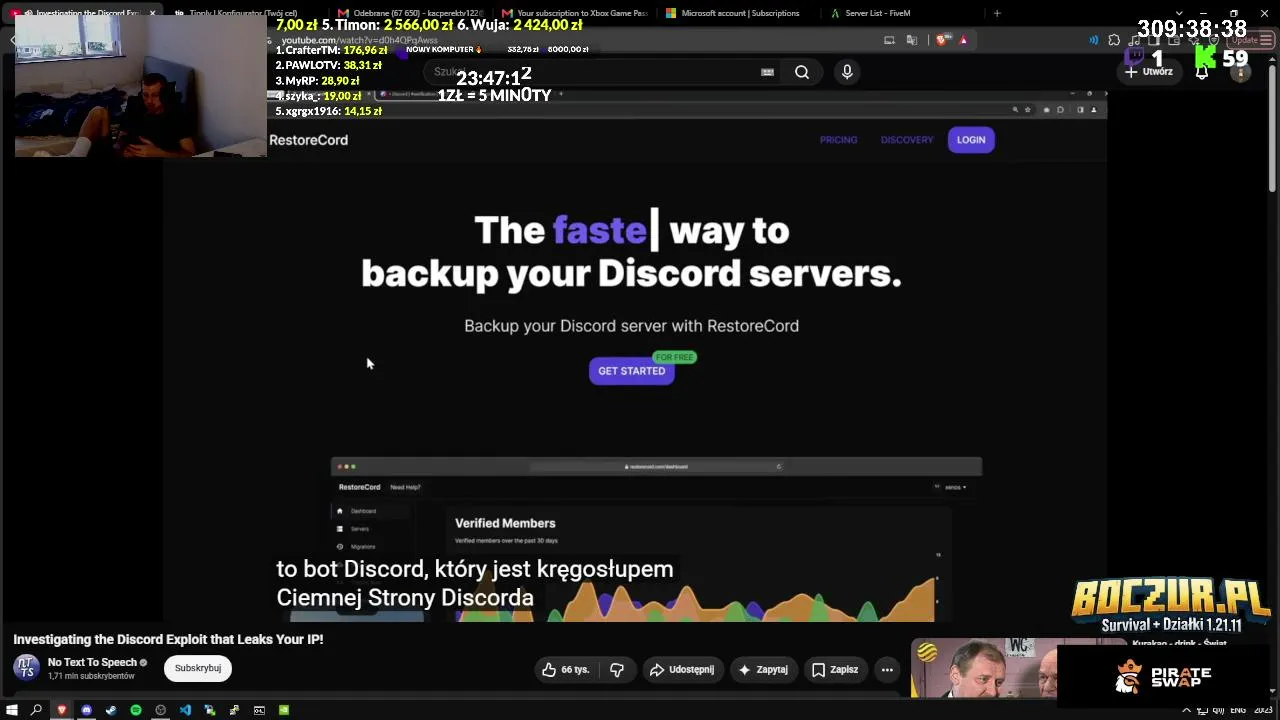The height and width of the screenshot is (720, 1280).
Task: Open the YouTube account avatar menu
Action: click(x=1240, y=72)
